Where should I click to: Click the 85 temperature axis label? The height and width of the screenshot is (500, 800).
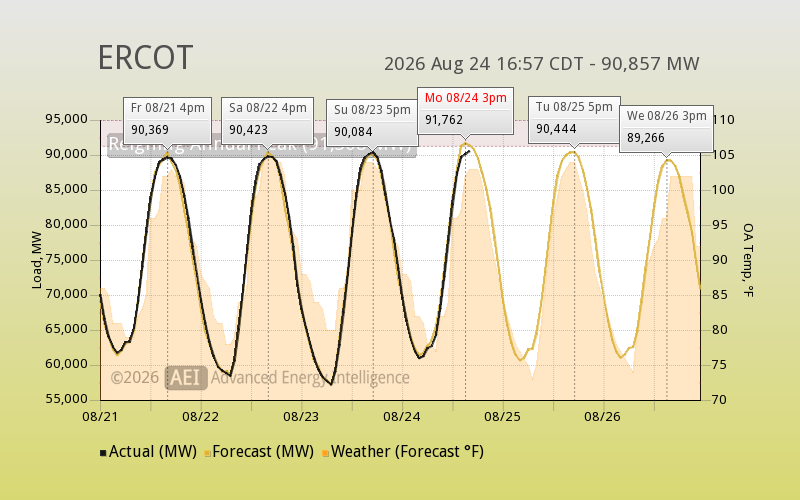[720, 295]
